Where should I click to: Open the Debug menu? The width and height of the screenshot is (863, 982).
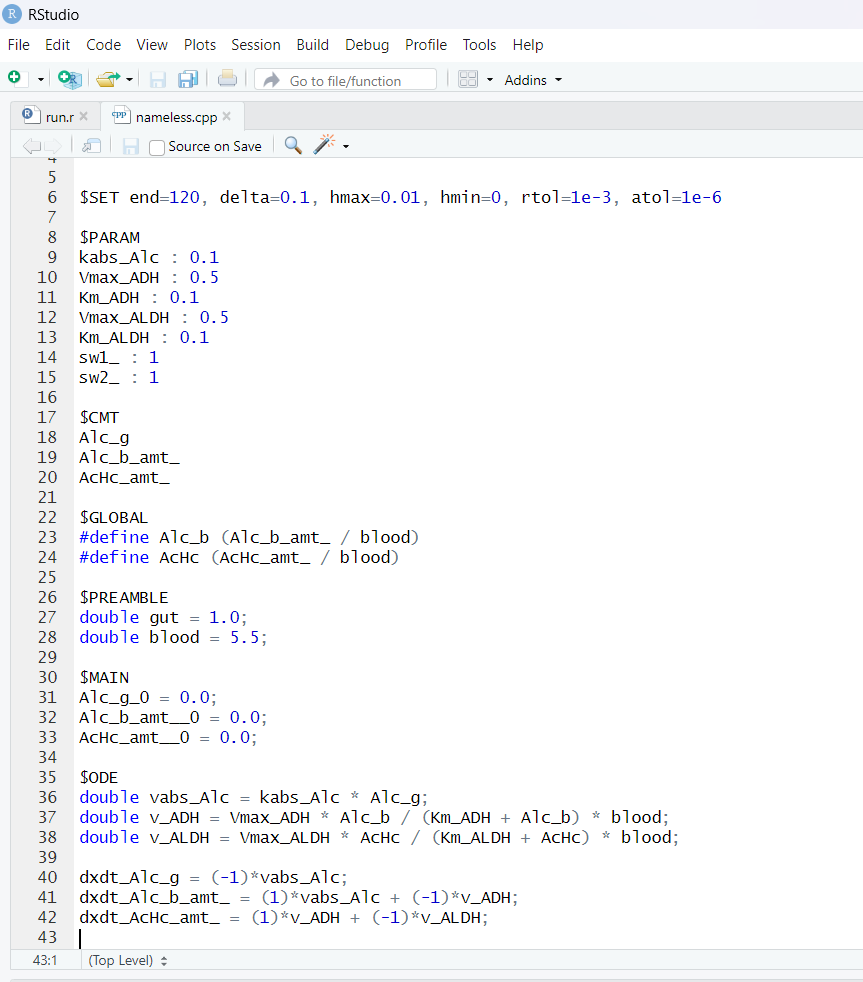pyautogui.click(x=367, y=45)
